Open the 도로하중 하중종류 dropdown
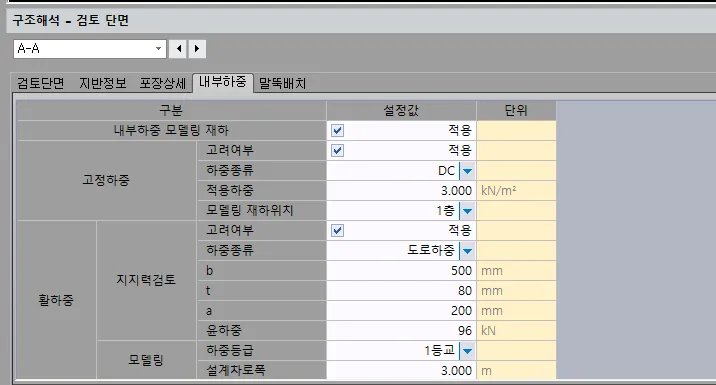Screen dimensions: 716x385 coord(467,250)
